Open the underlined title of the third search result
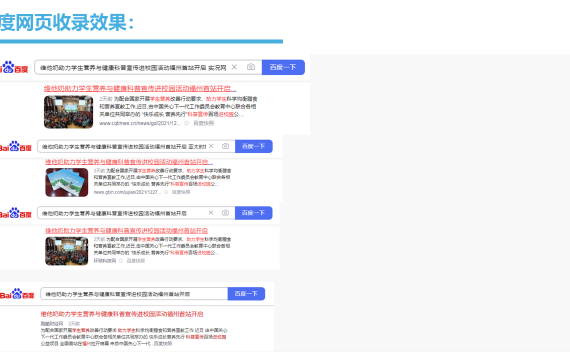570x360 pixels. (127, 231)
